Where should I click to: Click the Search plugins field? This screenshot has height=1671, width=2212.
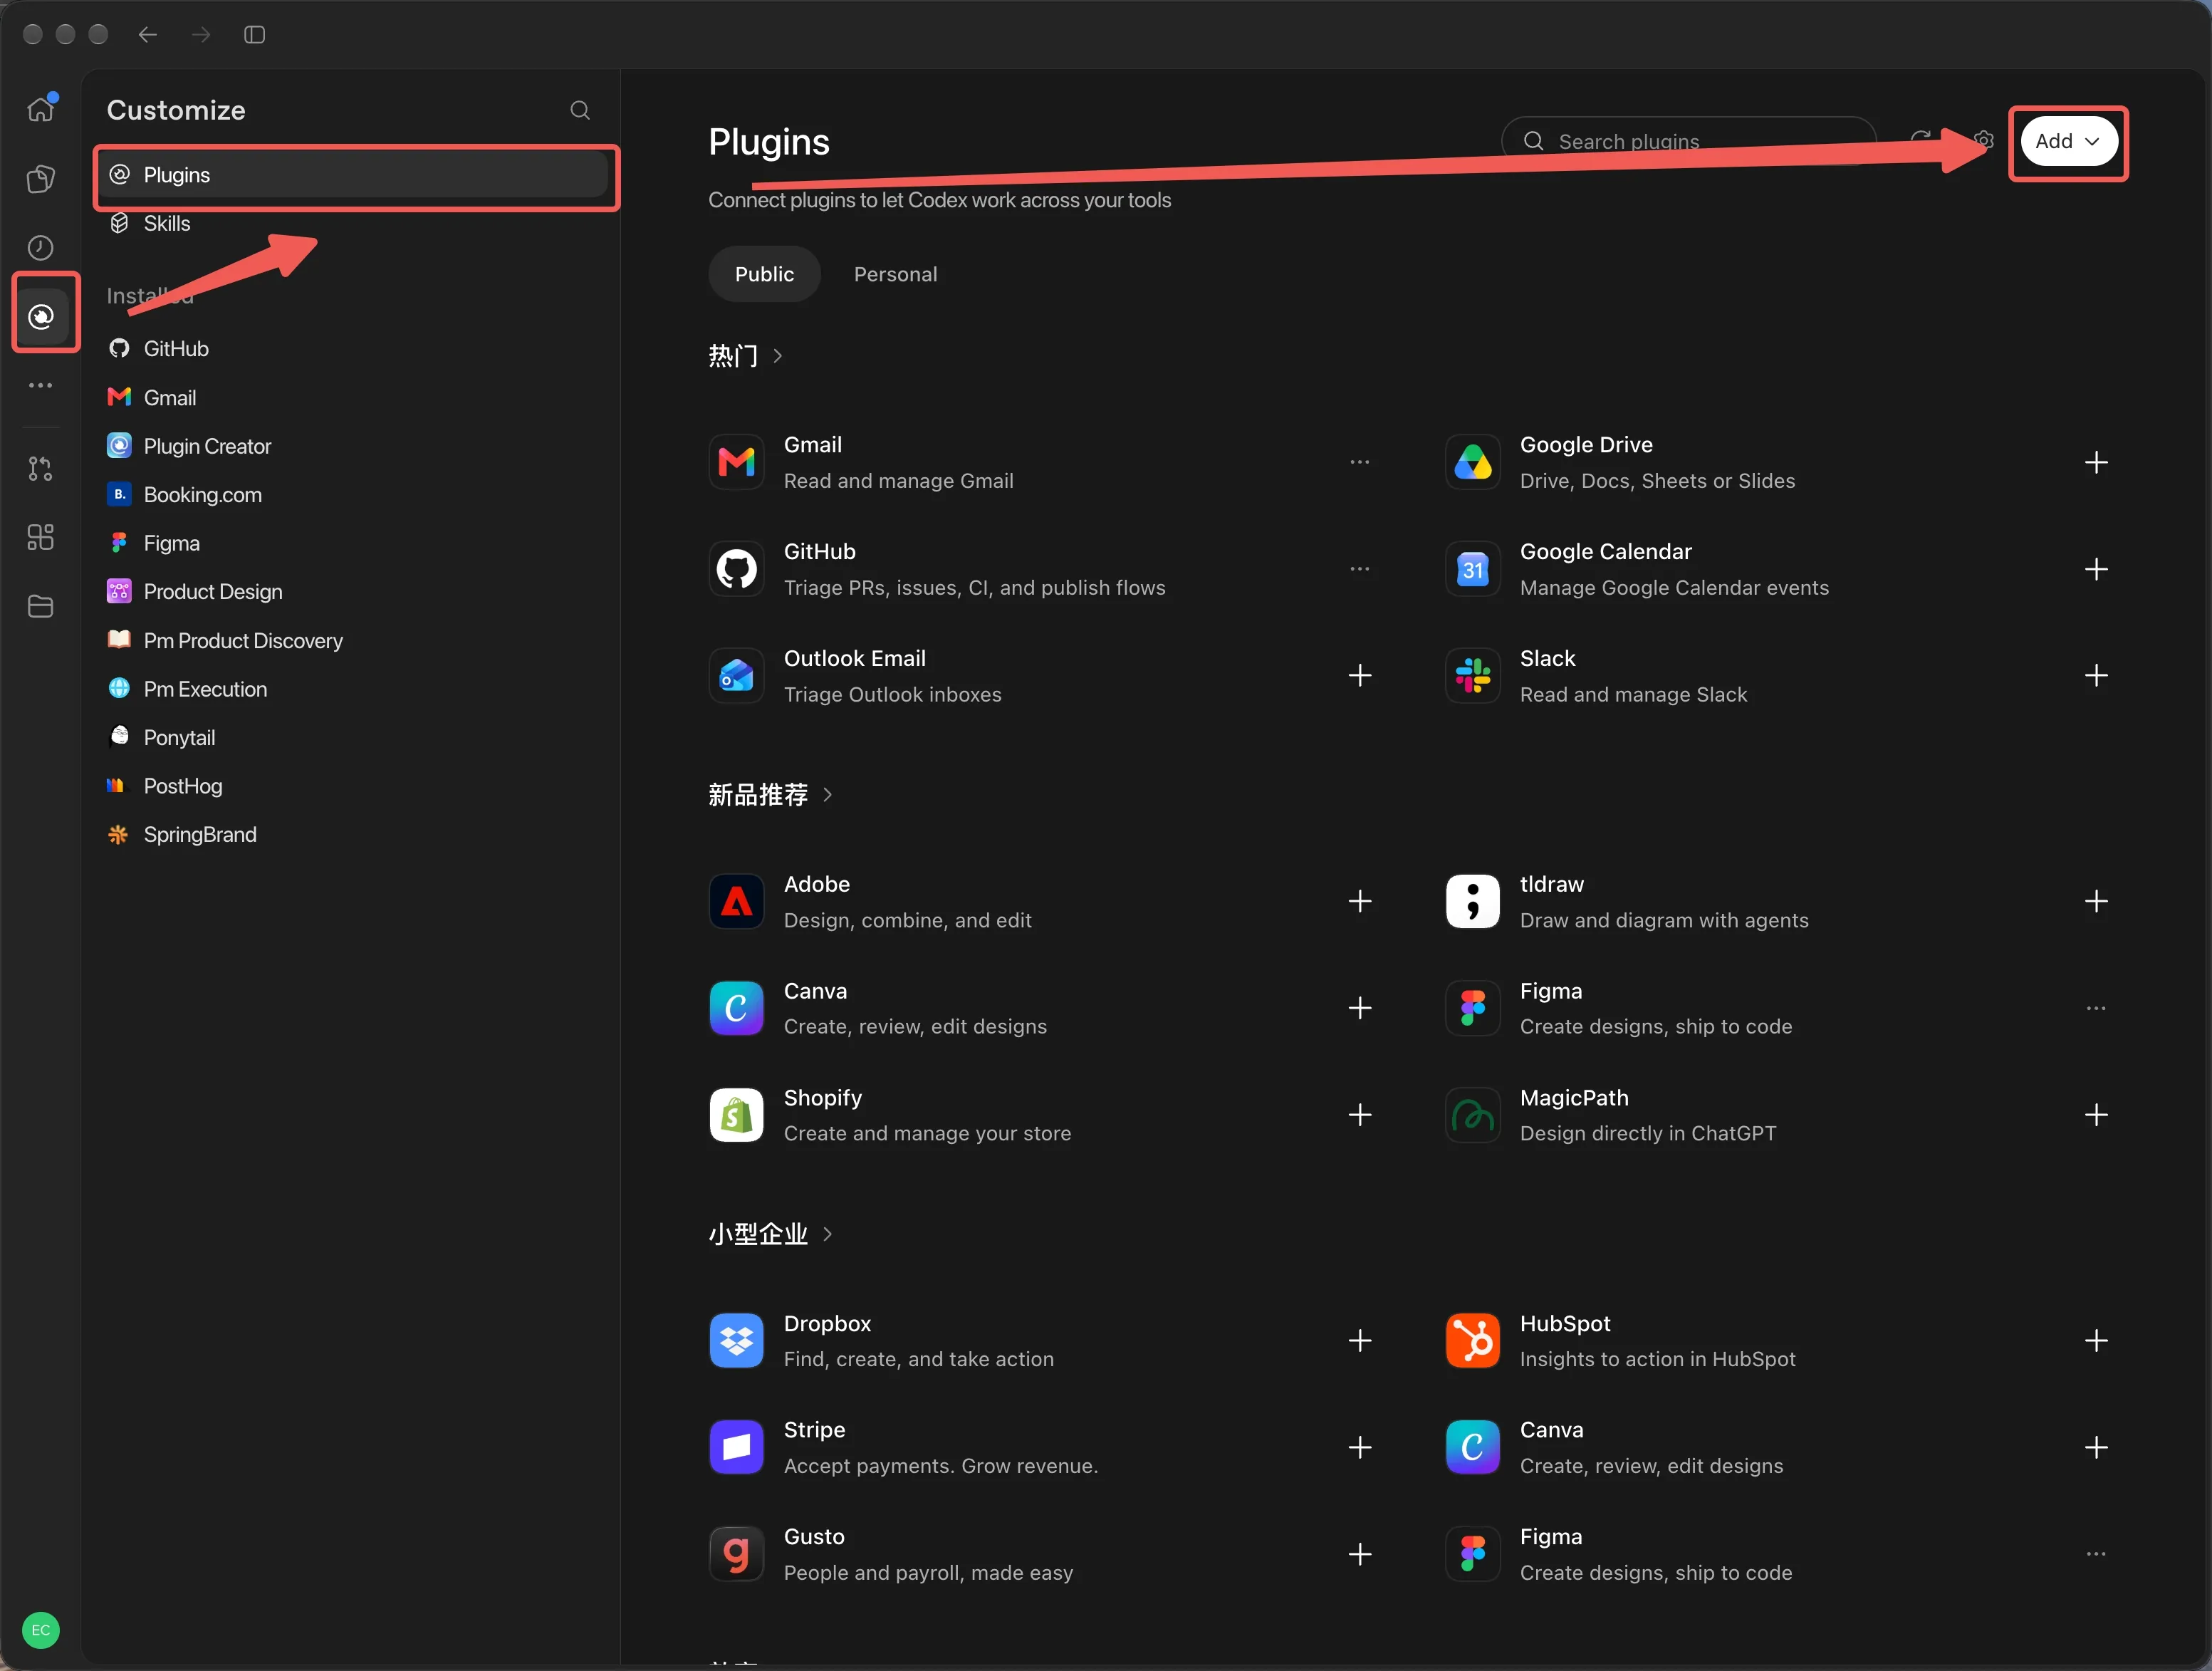tap(1688, 141)
